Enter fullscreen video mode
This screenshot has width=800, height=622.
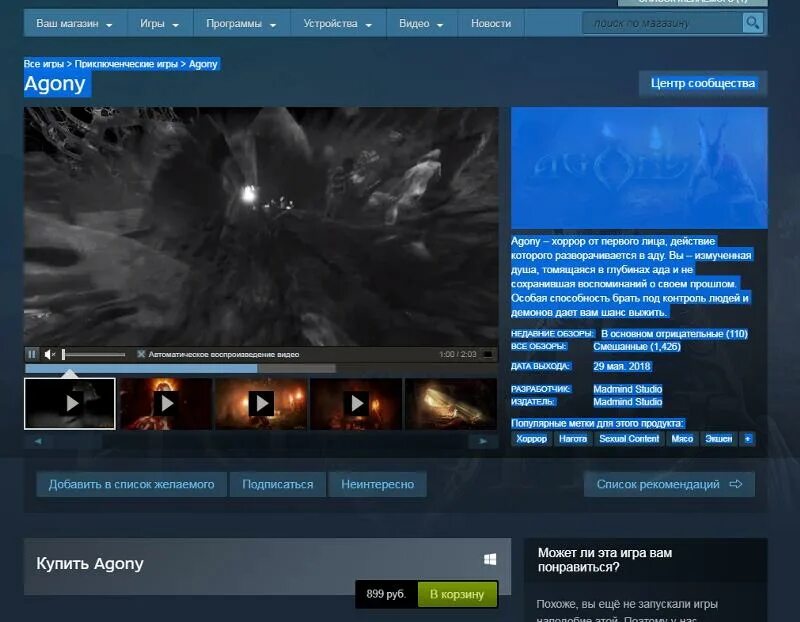488,354
